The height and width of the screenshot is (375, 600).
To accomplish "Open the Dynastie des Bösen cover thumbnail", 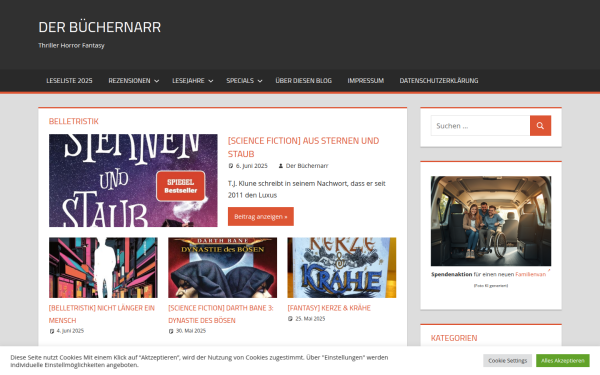I will (x=223, y=267).
